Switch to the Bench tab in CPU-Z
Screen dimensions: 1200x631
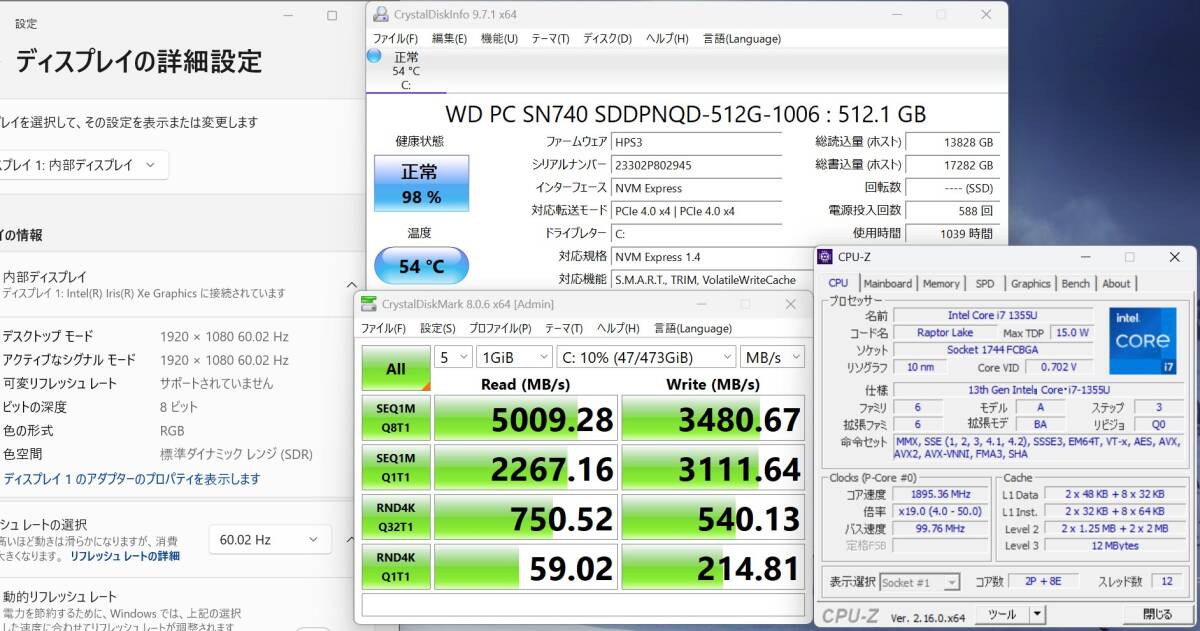point(1075,283)
